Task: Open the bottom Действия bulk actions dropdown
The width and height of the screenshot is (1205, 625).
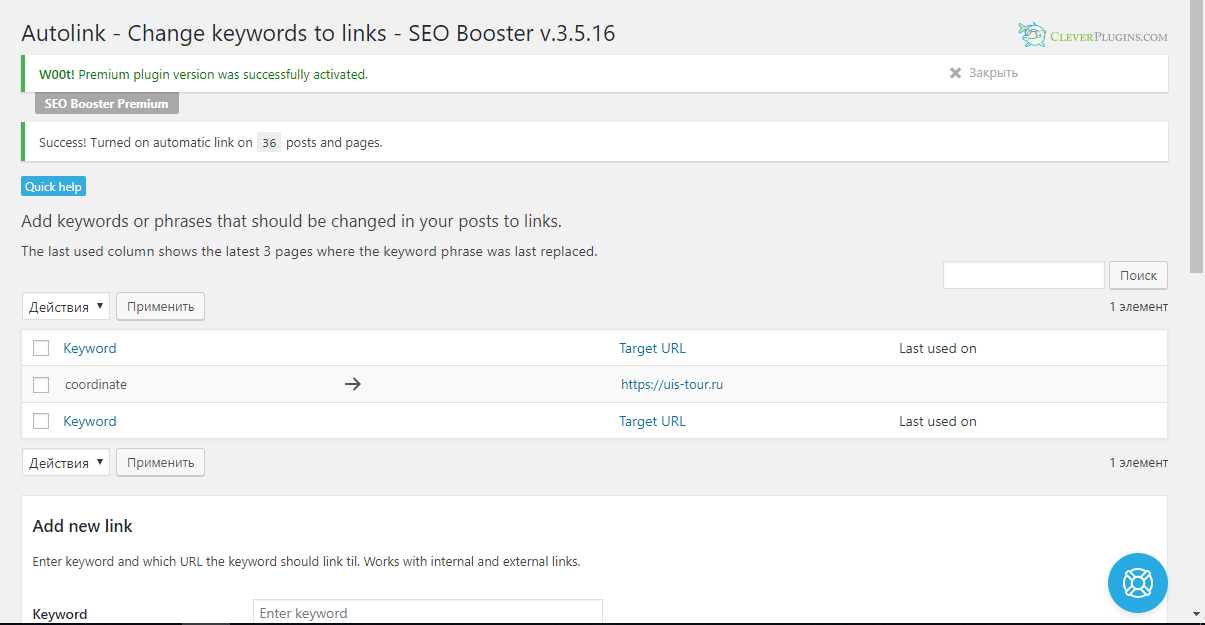Action: click(66, 462)
